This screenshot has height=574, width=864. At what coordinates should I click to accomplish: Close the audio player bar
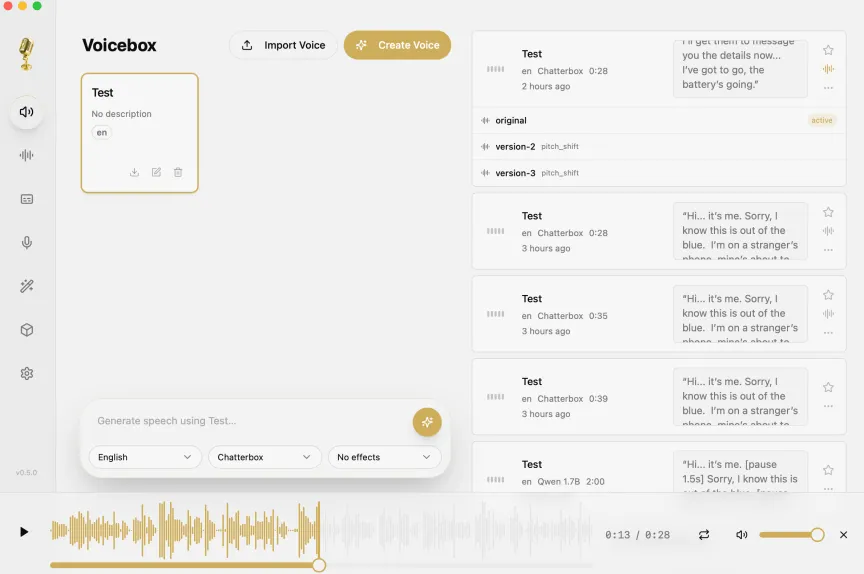click(x=843, y=535)
